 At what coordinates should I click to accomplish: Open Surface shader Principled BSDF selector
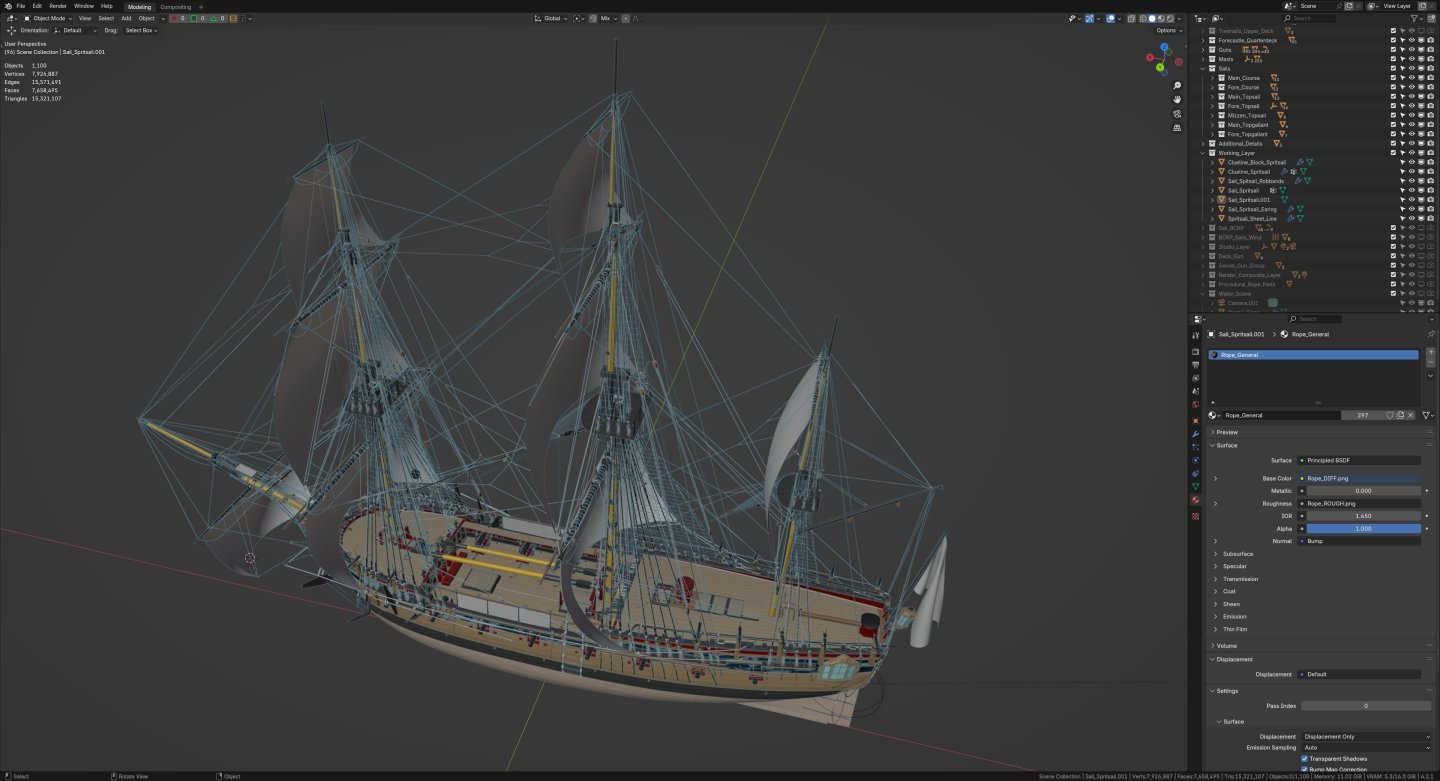coord(1358,460)
